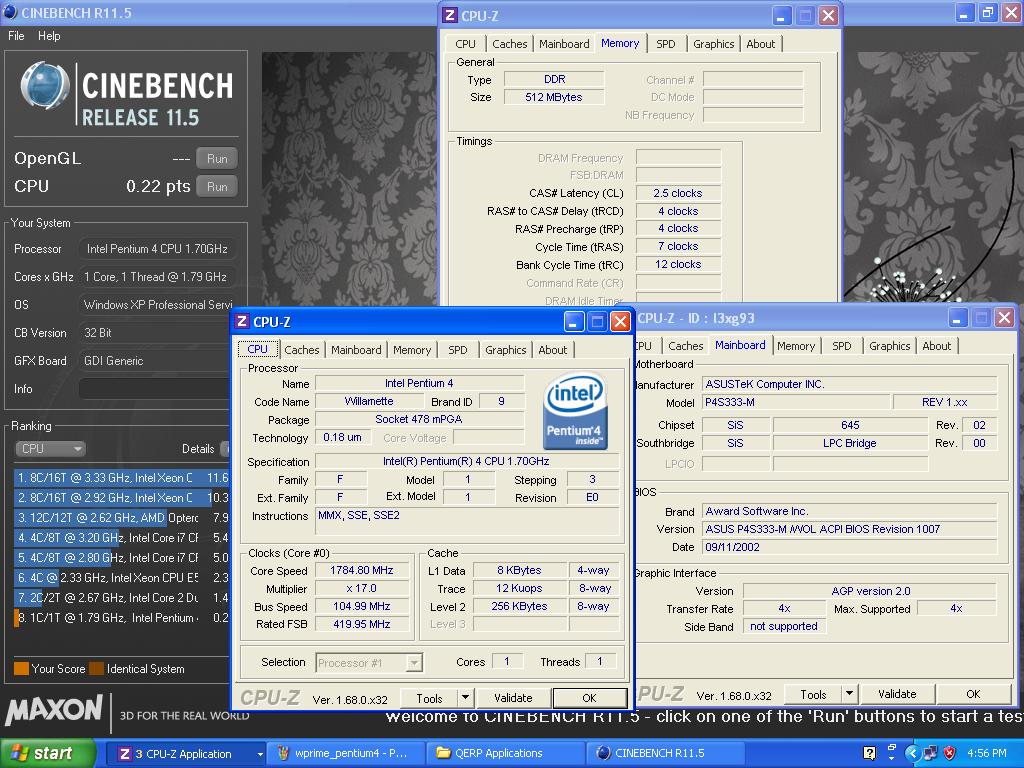Click the taskbar clock showing 4:56 PM
This screenshot has width=1024, height=768.
986,753
